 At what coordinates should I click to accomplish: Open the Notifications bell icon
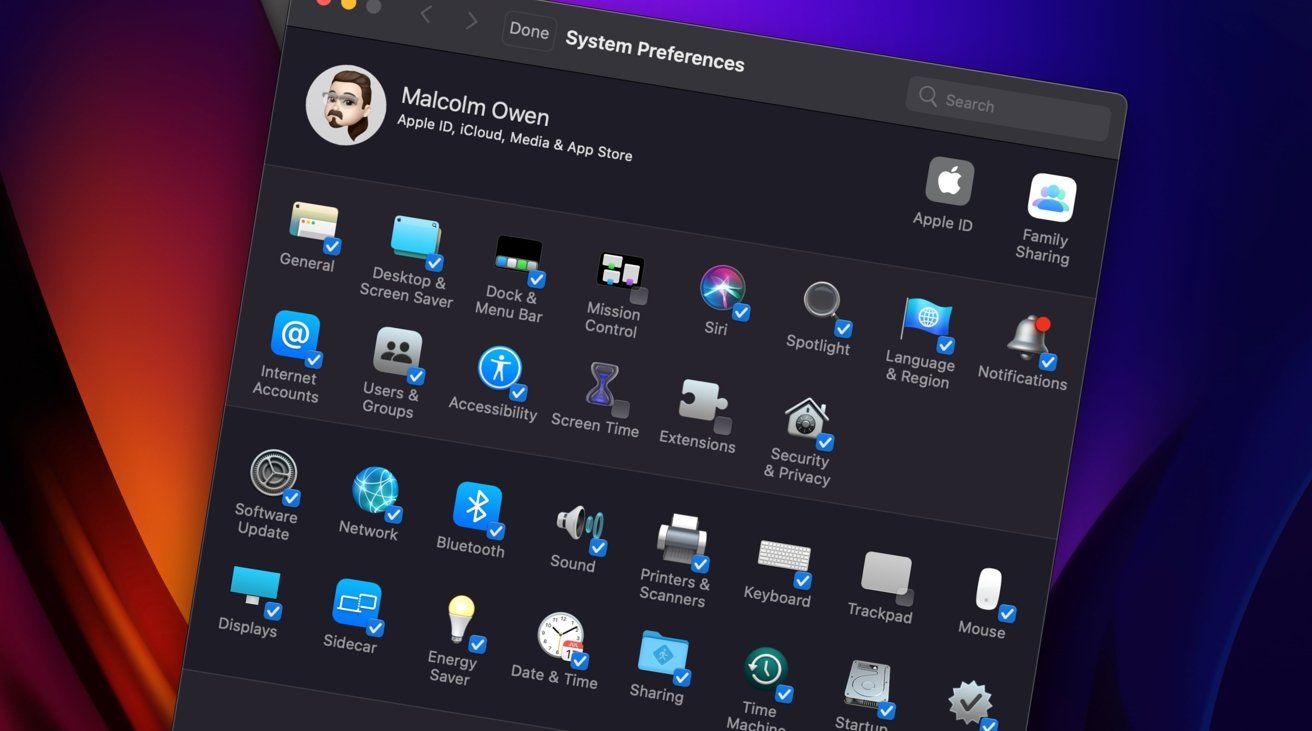click(x=1030, y=340)
